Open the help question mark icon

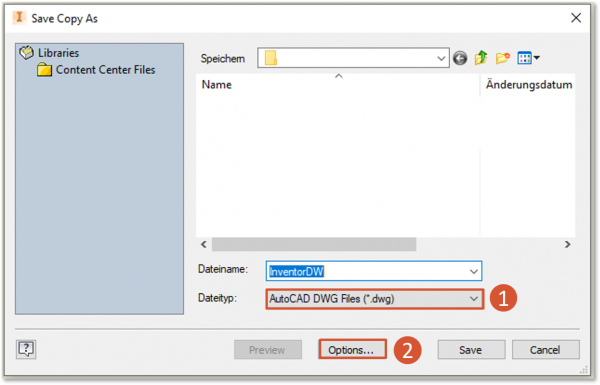tap(26, 349)
